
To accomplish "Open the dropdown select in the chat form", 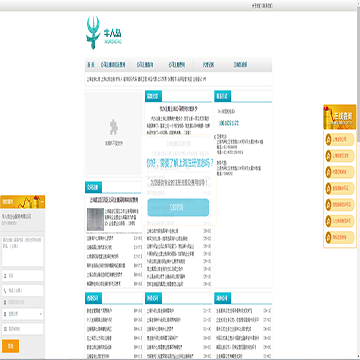I will pos(23,314).
